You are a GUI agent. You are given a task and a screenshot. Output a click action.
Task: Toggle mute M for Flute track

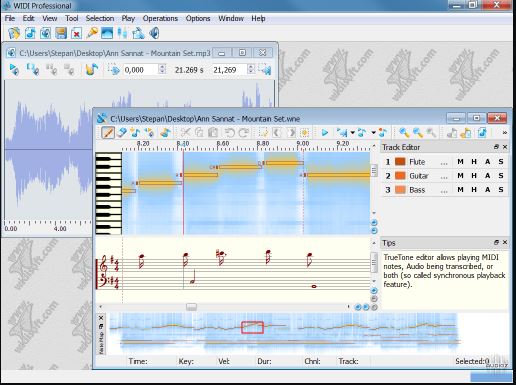click(x=460, y=162)
